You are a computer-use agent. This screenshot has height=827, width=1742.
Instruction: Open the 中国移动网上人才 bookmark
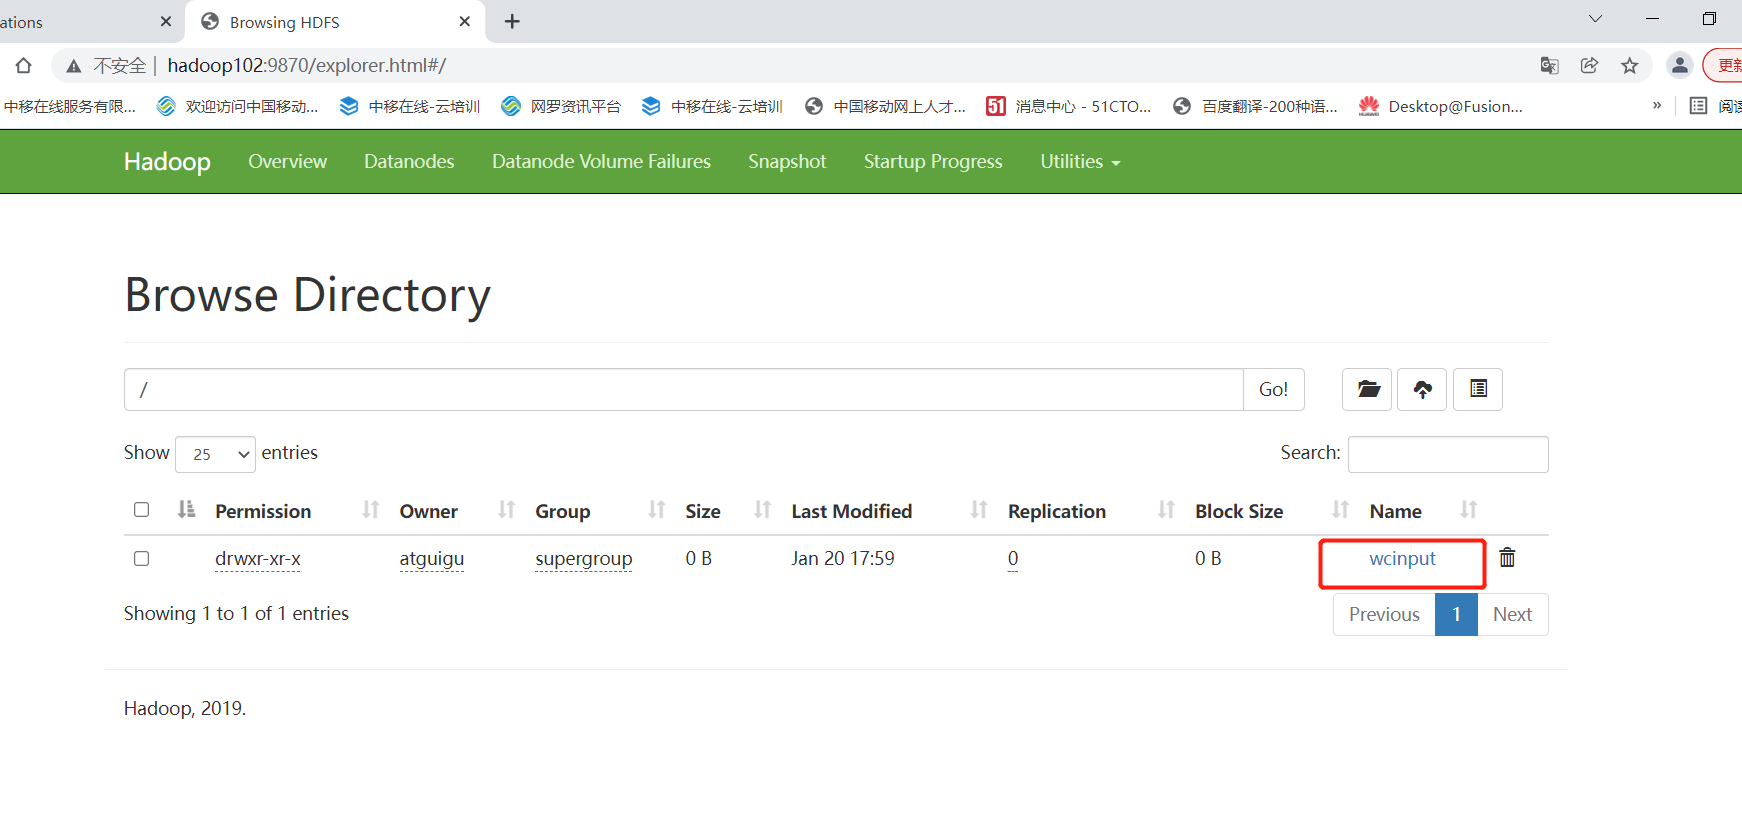point(885,106)
